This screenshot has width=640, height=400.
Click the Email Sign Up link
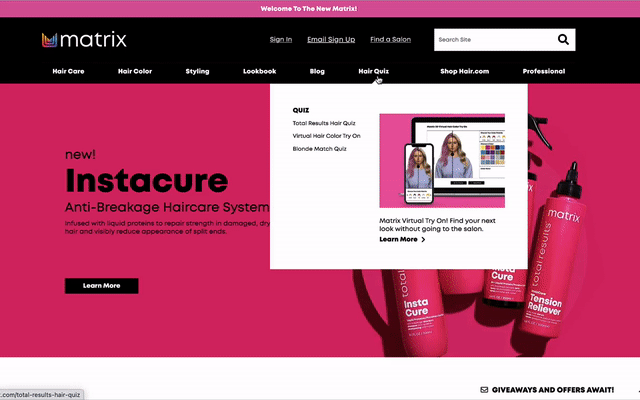click(331, 40)
